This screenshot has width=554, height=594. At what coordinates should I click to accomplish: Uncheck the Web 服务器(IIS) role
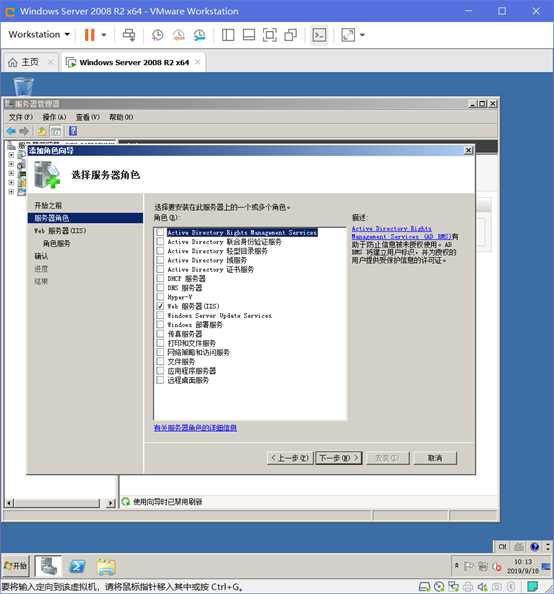click(160, 306)
